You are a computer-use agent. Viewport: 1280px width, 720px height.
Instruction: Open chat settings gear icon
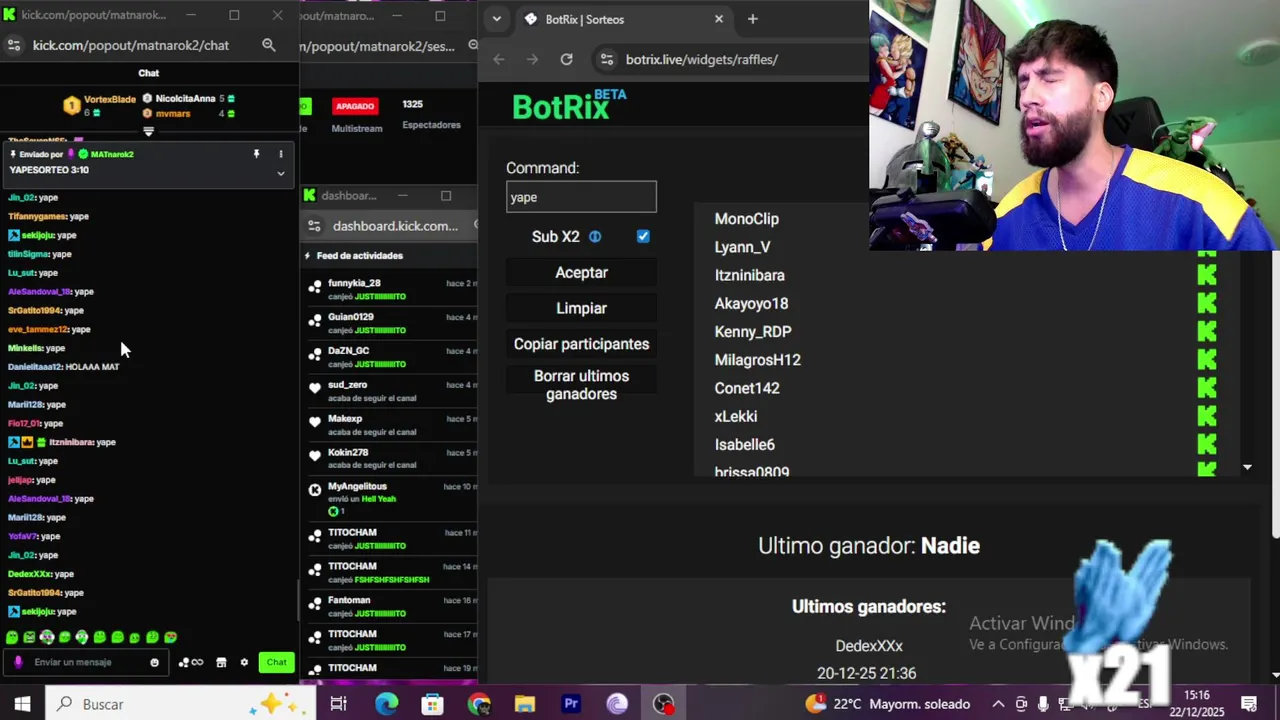click(x=244, y=662)
